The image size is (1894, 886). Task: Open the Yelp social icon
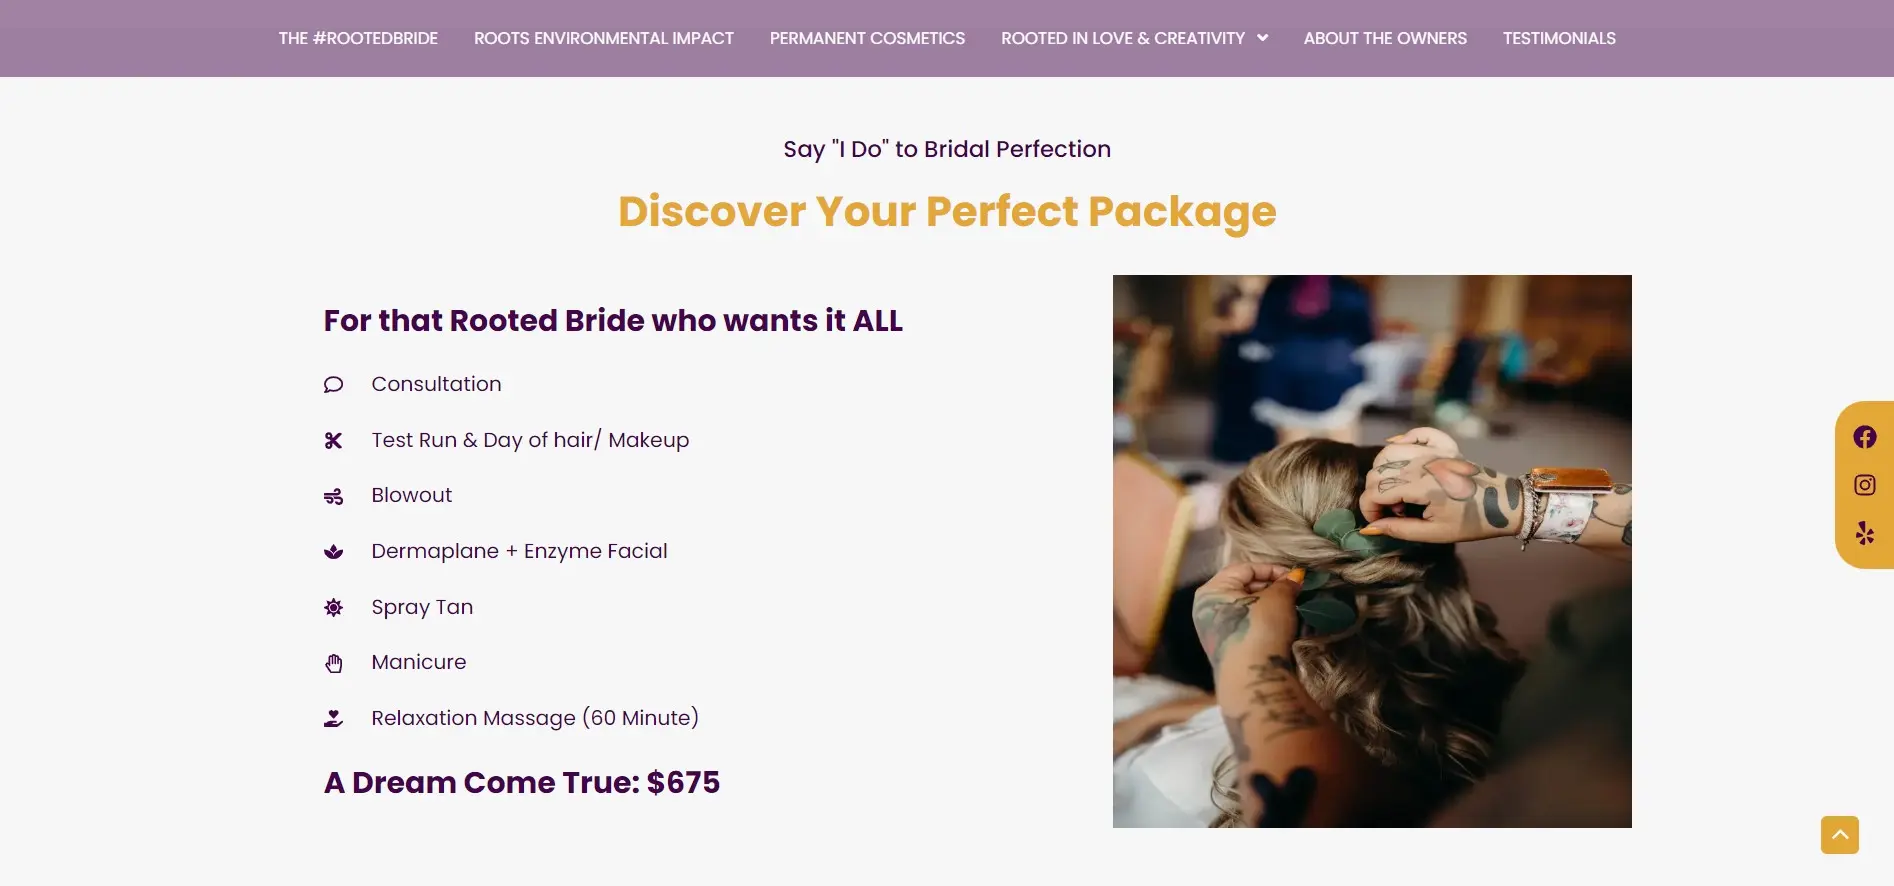pos(1864,533)
